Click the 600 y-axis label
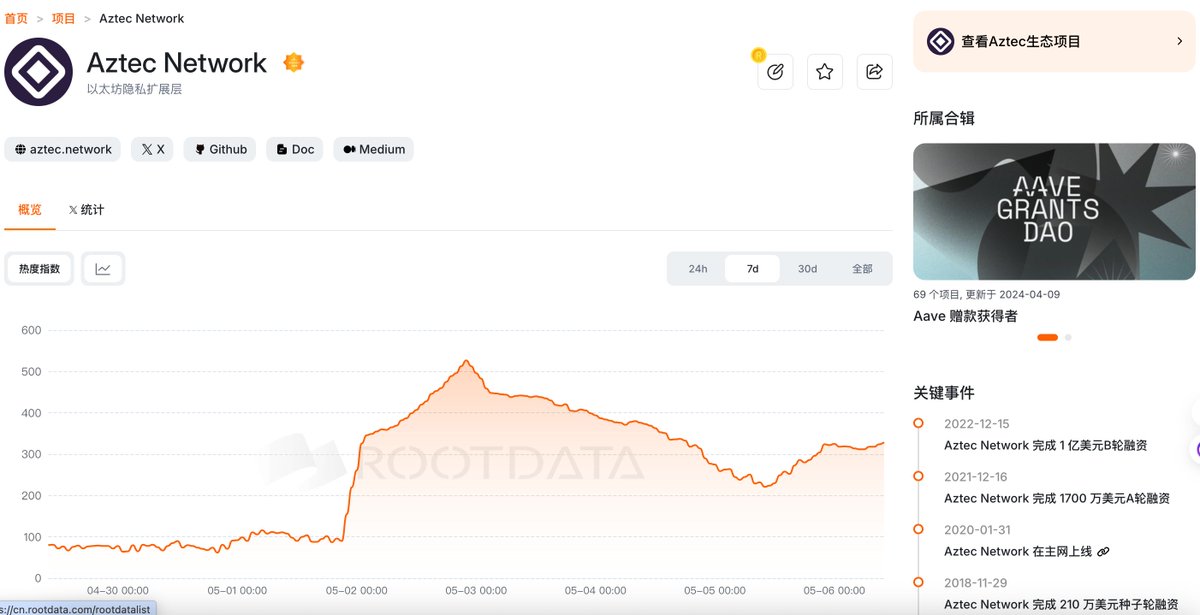 coord(31,330)
